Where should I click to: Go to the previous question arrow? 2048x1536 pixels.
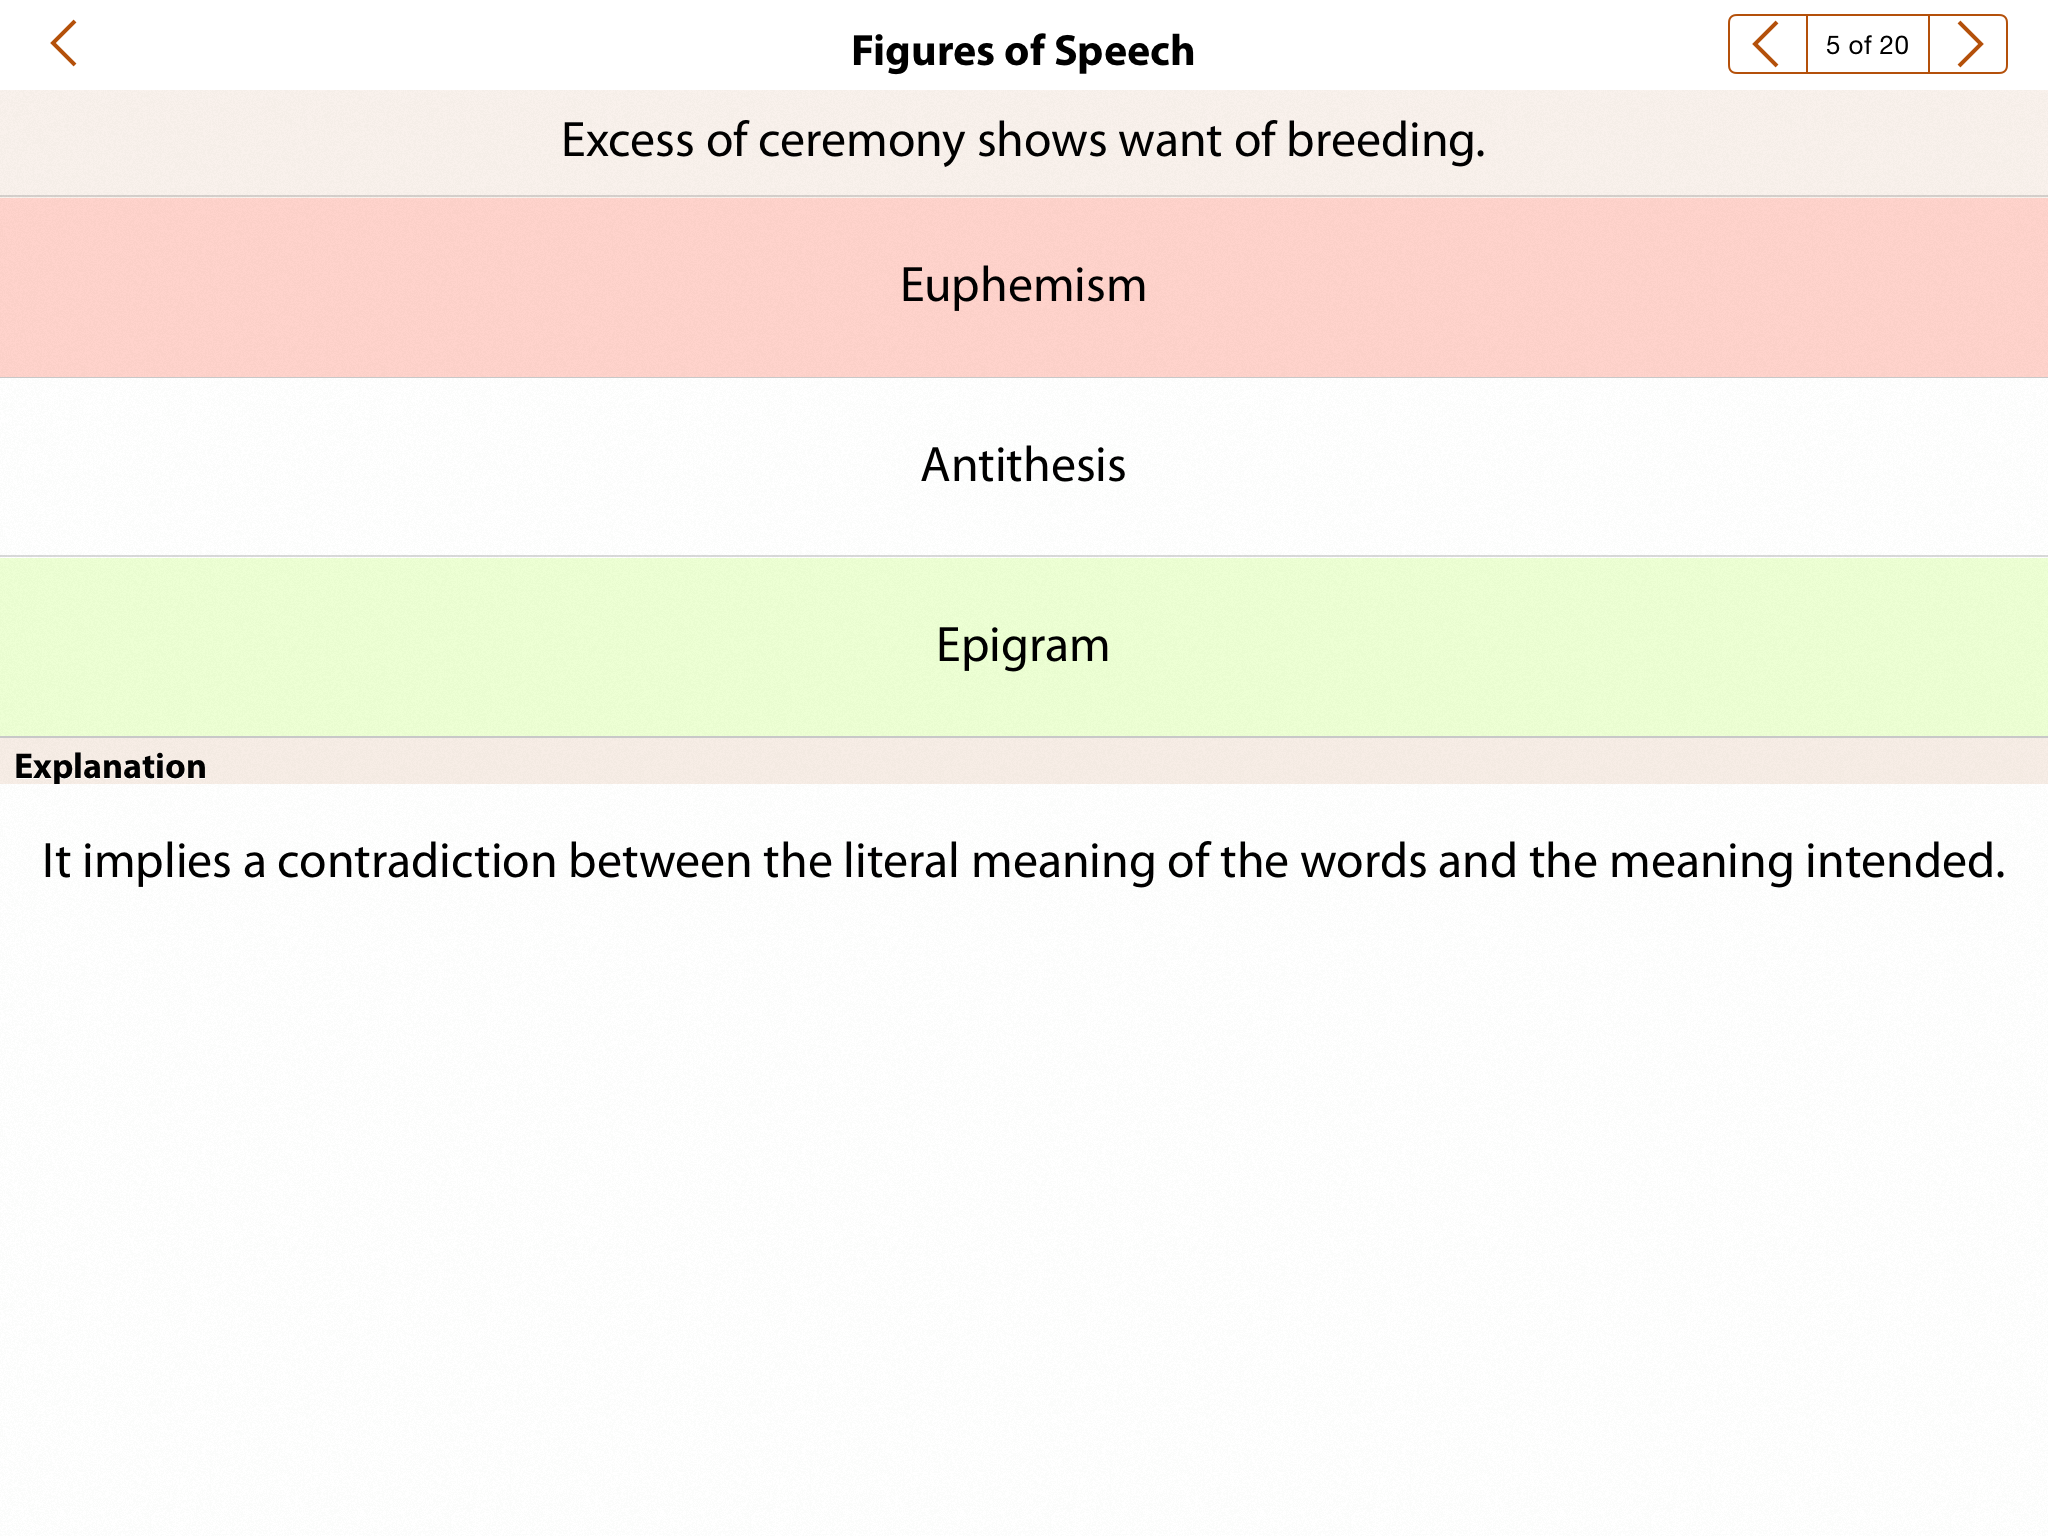1767,45
